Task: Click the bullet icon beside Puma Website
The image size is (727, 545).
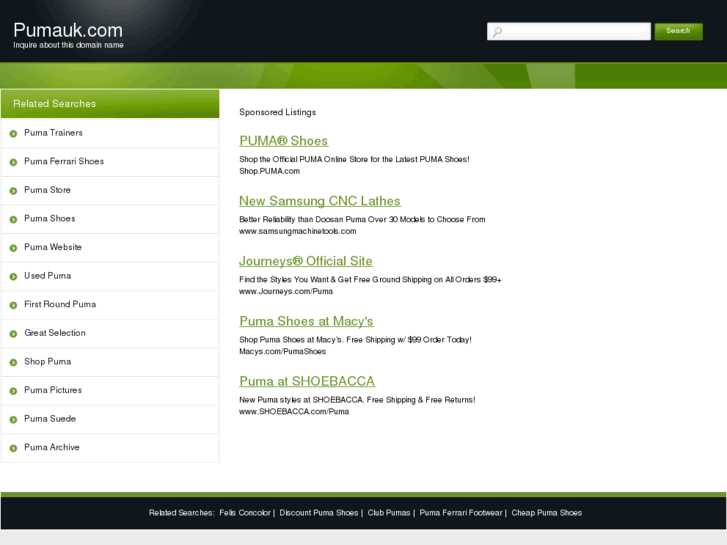Action: pyautogui.click(x=13, y=248)
